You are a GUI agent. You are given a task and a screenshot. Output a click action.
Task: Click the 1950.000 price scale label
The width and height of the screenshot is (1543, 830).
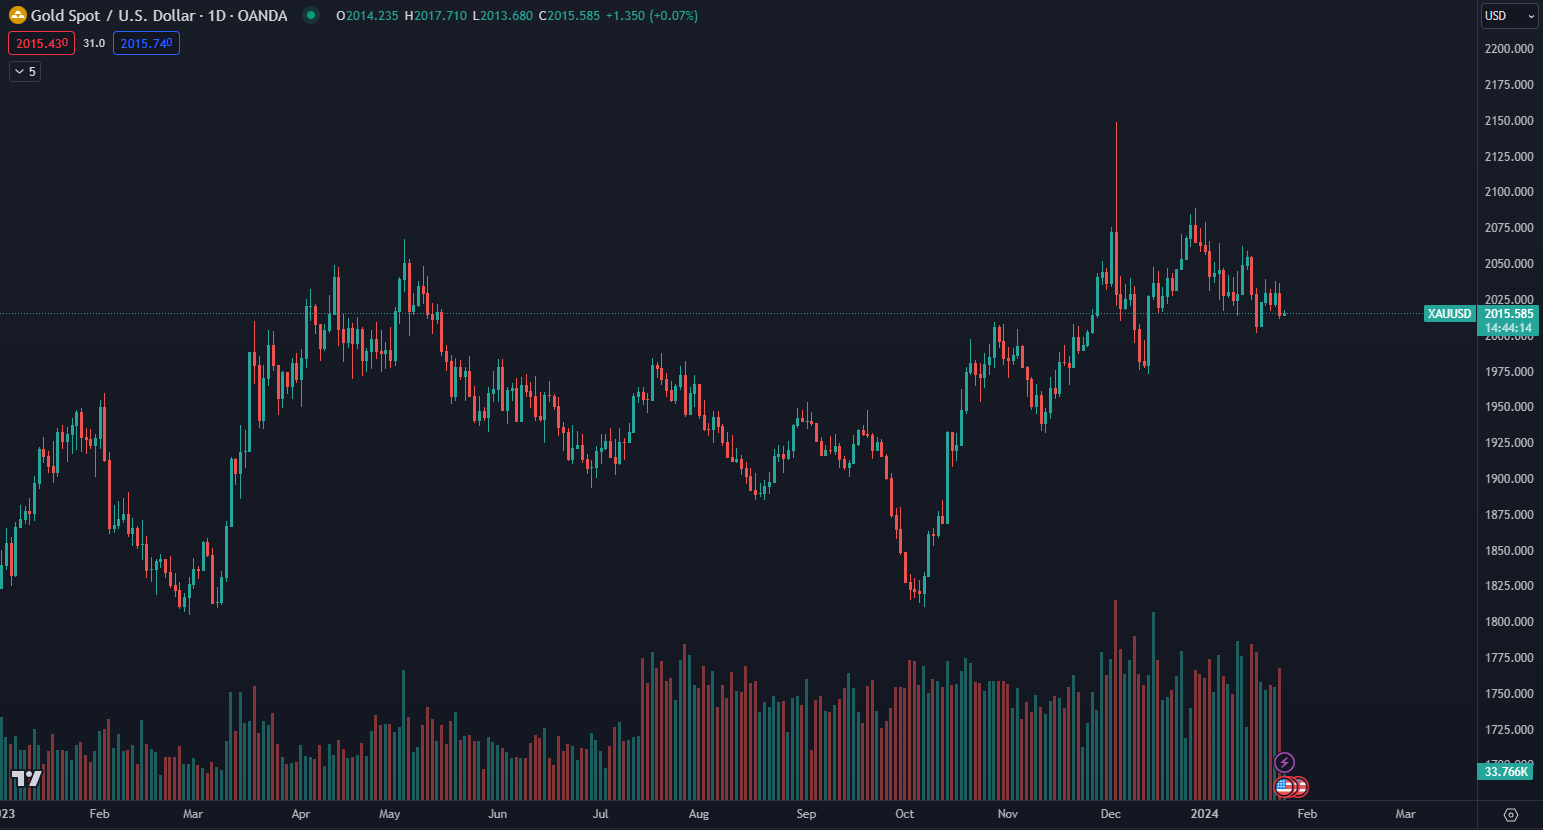coord(1509,407)
